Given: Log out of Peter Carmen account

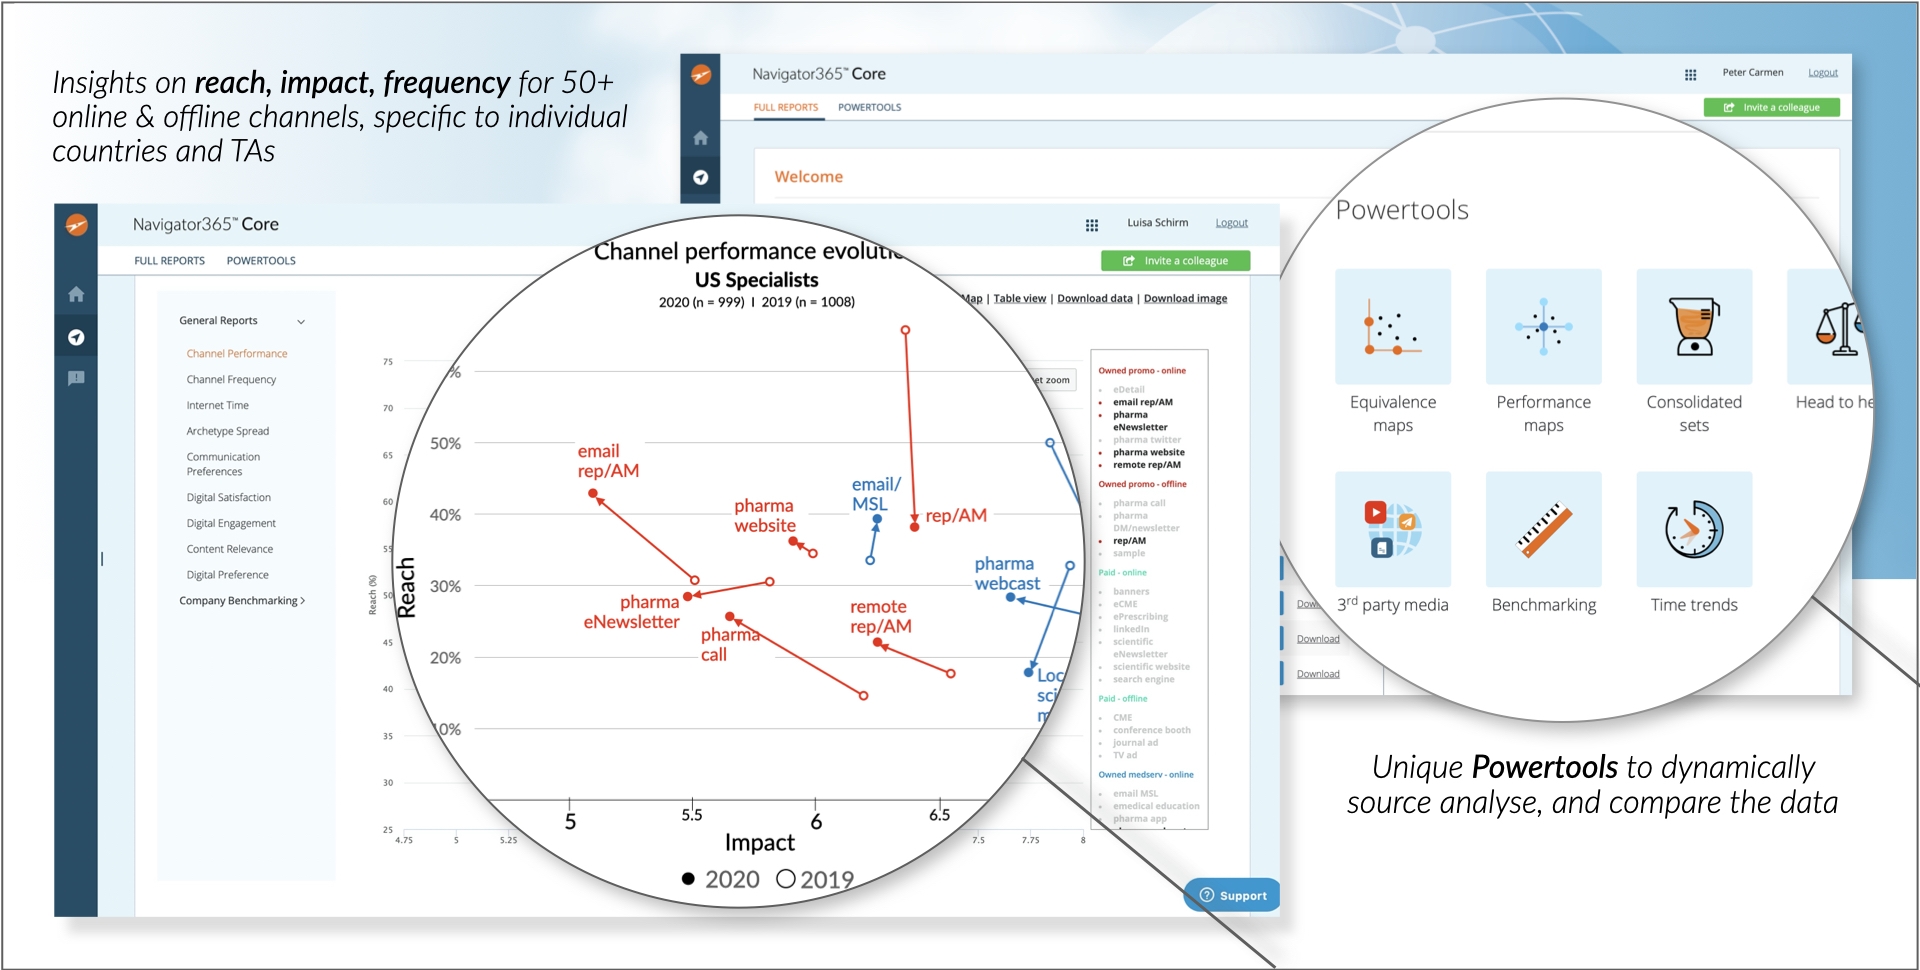Looking at the screenshot, I should pos(1822,73).
